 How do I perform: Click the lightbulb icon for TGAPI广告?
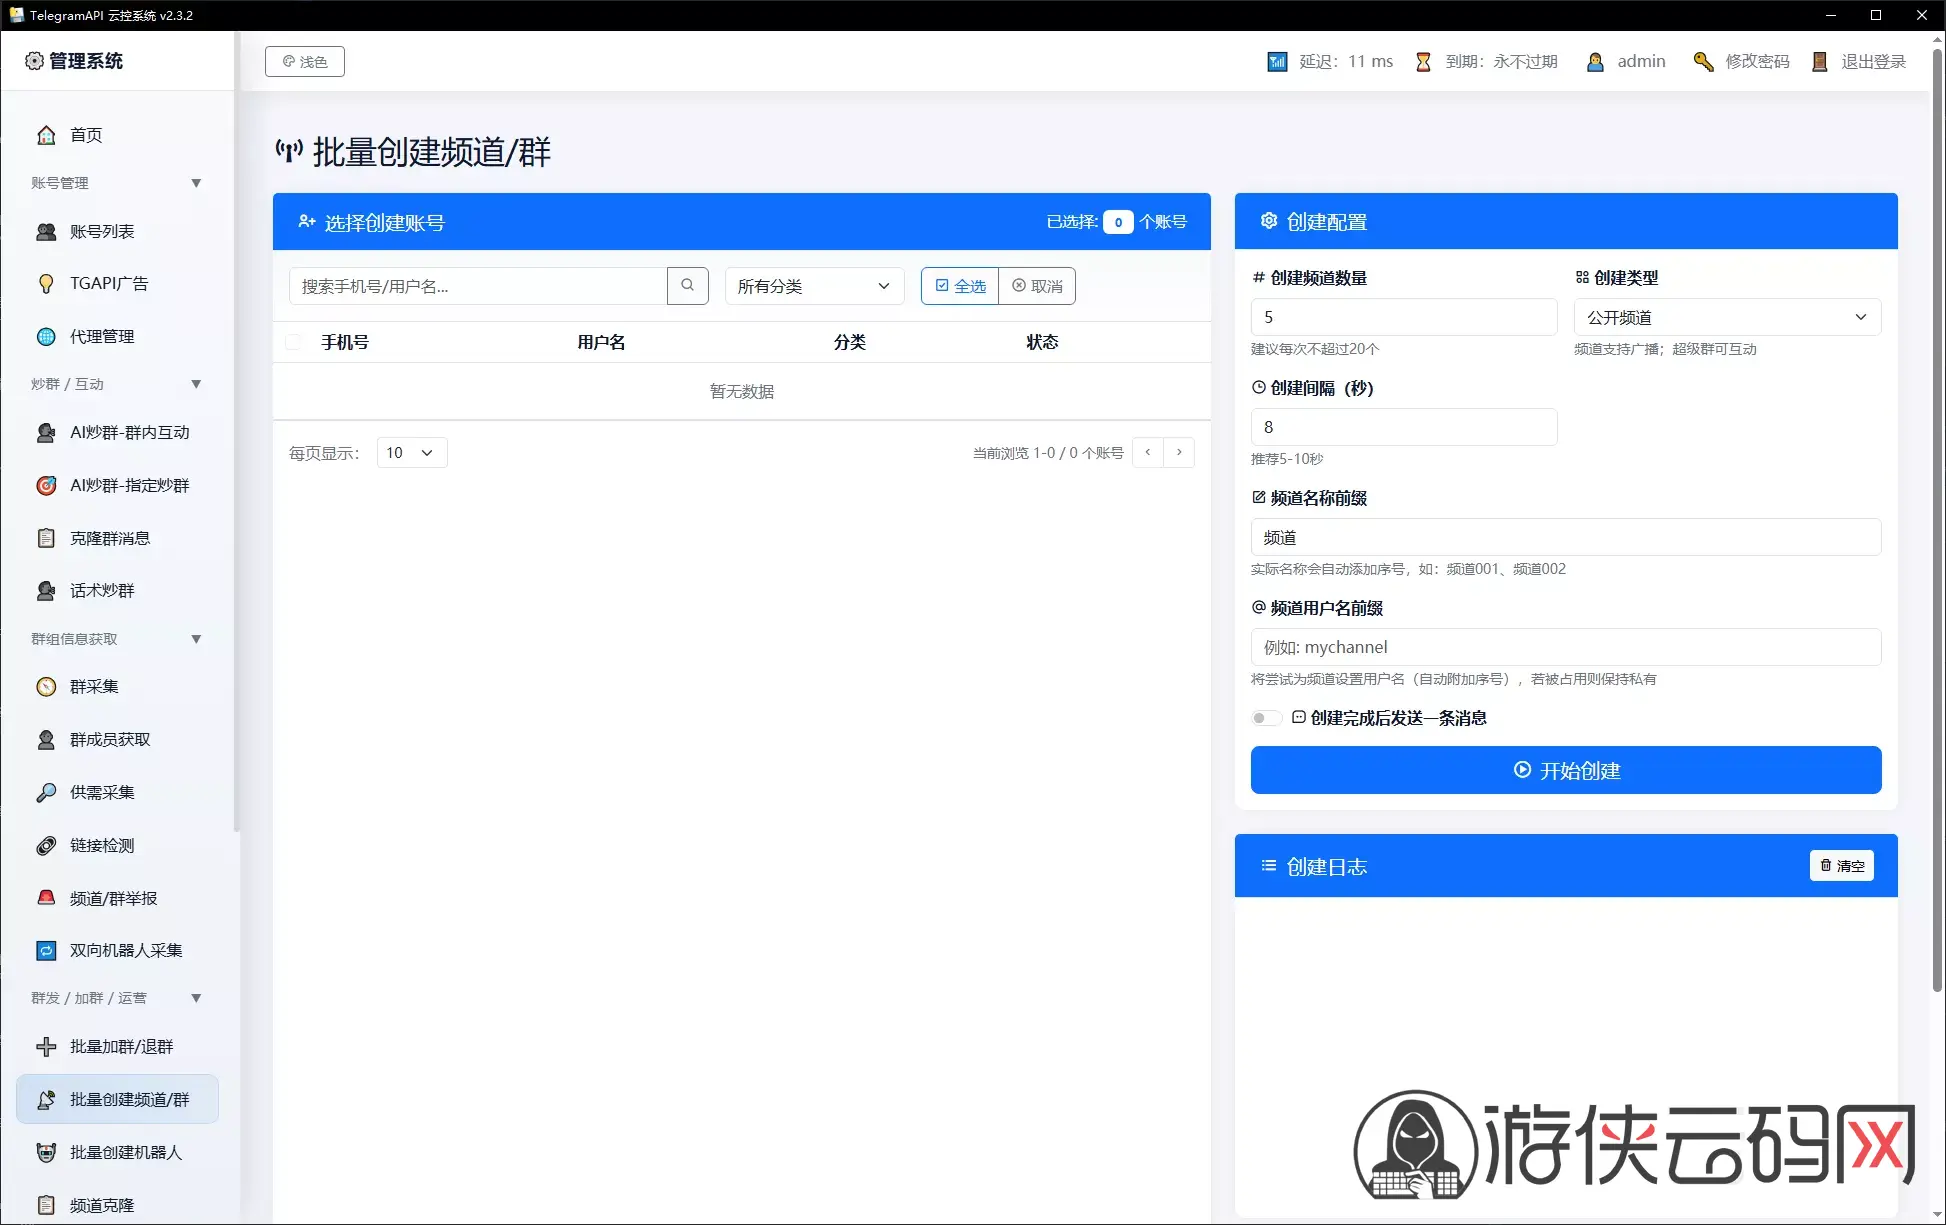46,284
